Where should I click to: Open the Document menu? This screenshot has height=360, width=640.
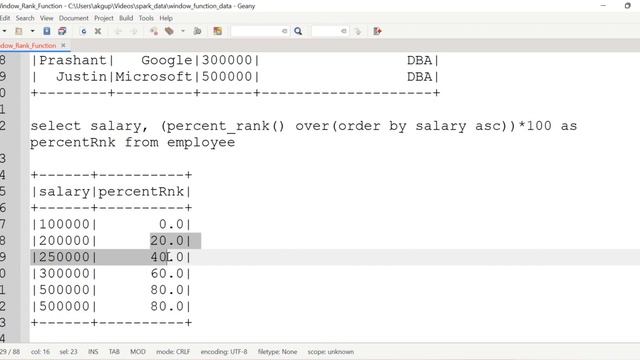coord(73,18)
